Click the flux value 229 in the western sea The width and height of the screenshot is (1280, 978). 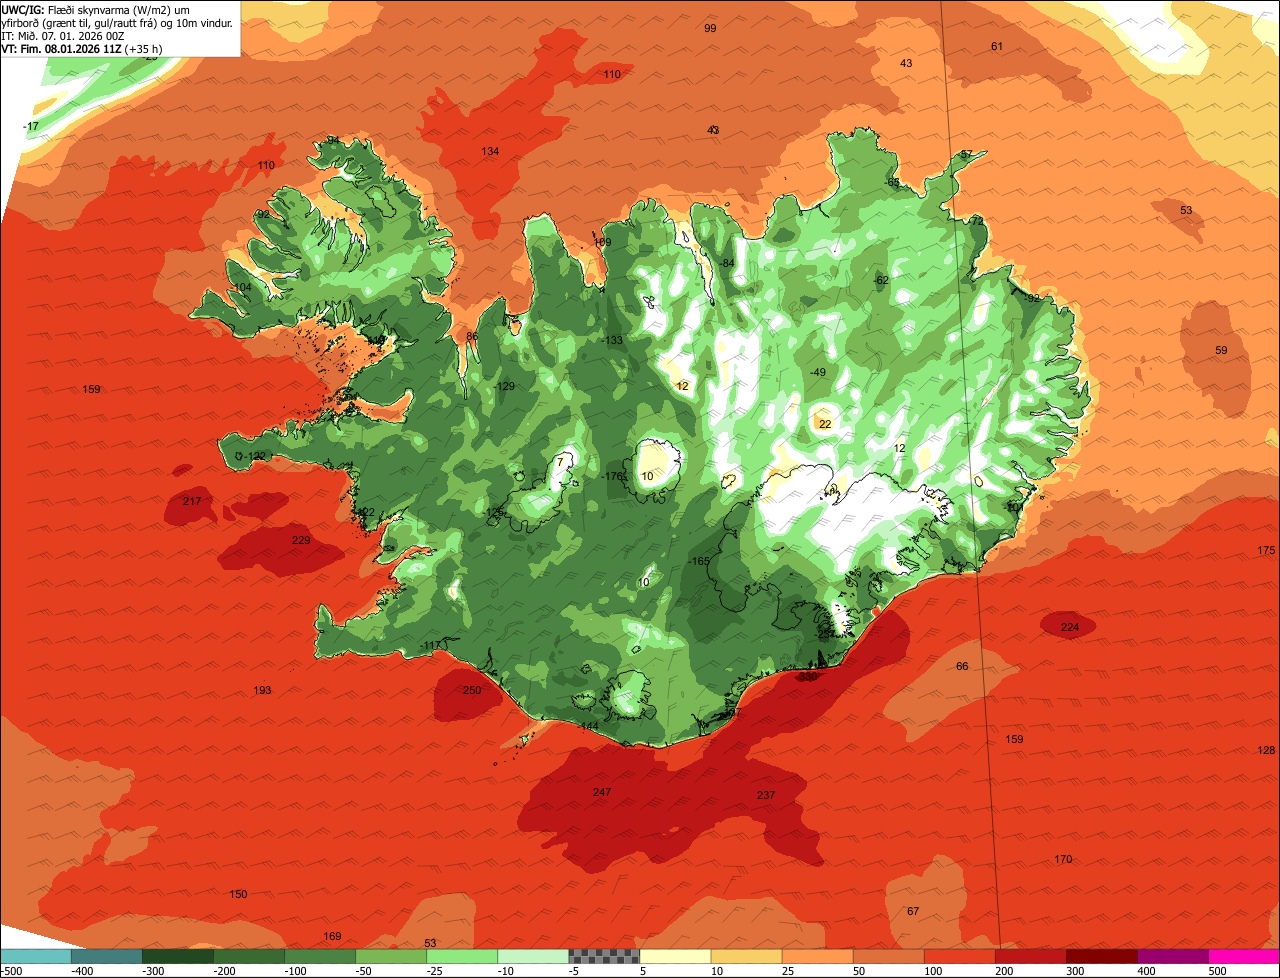click(x=301, y=540)
